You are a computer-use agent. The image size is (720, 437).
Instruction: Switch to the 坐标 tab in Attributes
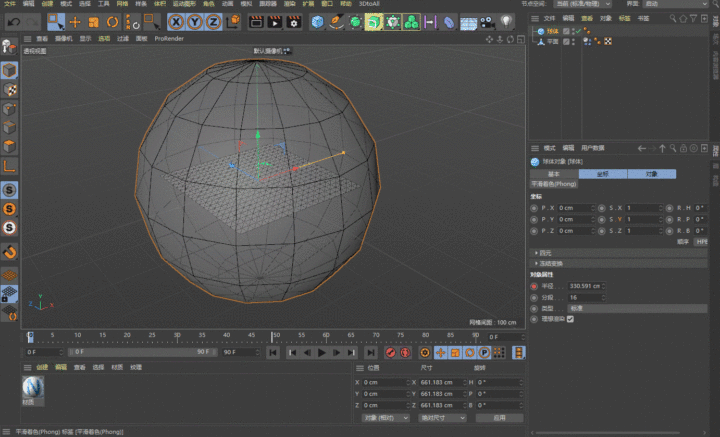point(602,173)
